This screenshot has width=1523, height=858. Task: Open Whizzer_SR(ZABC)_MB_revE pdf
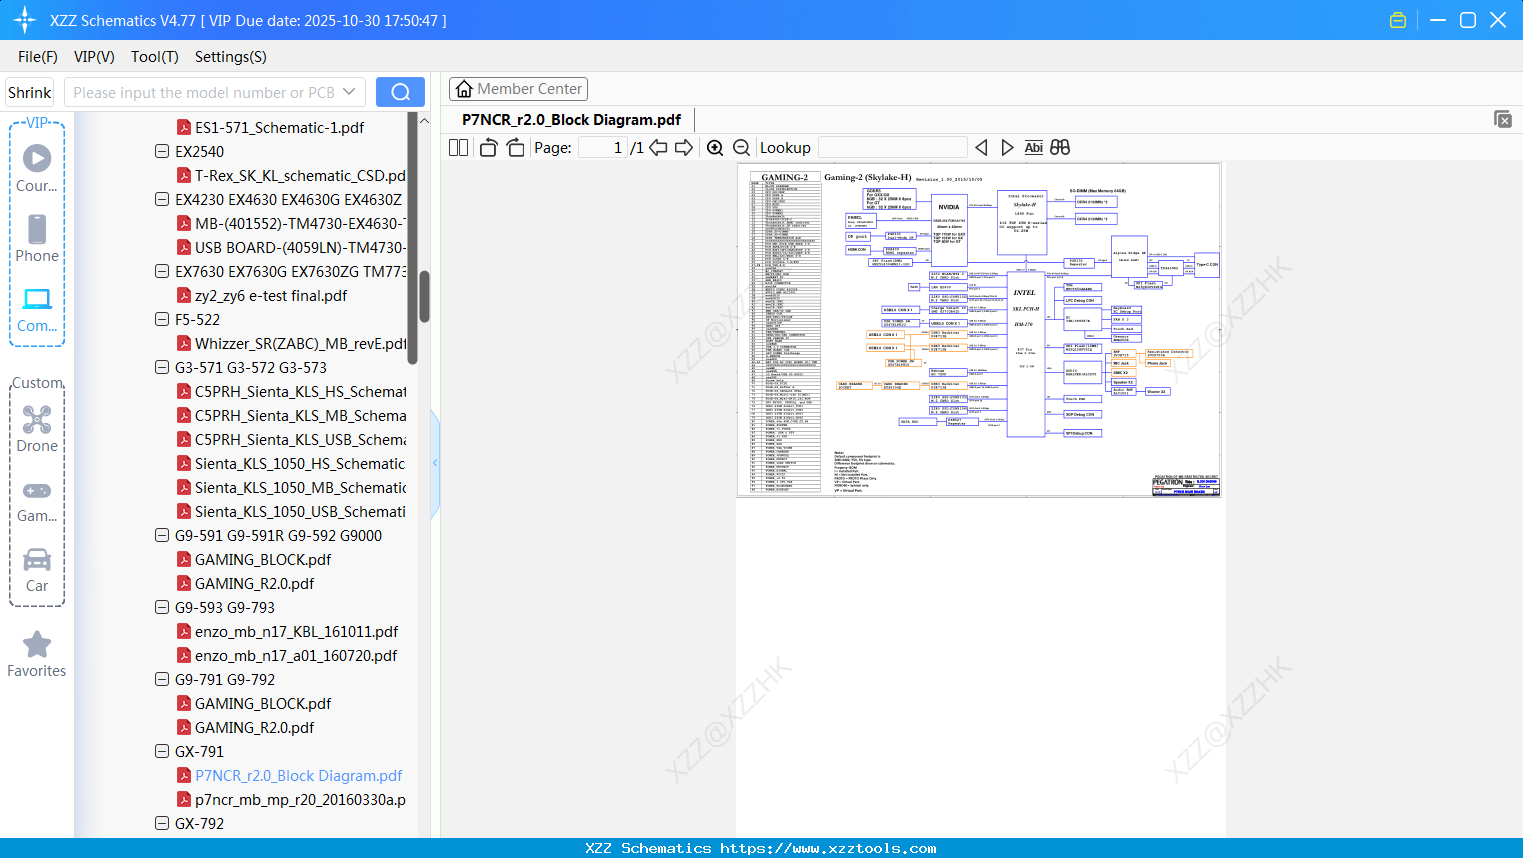click(291, 343)
